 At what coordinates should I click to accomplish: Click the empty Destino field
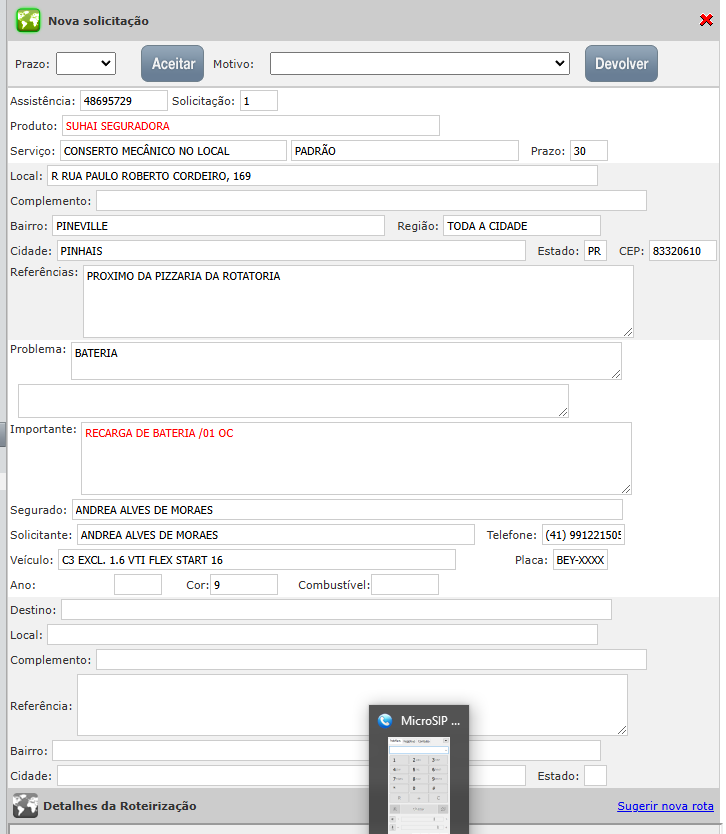click(x=336, y=610)
